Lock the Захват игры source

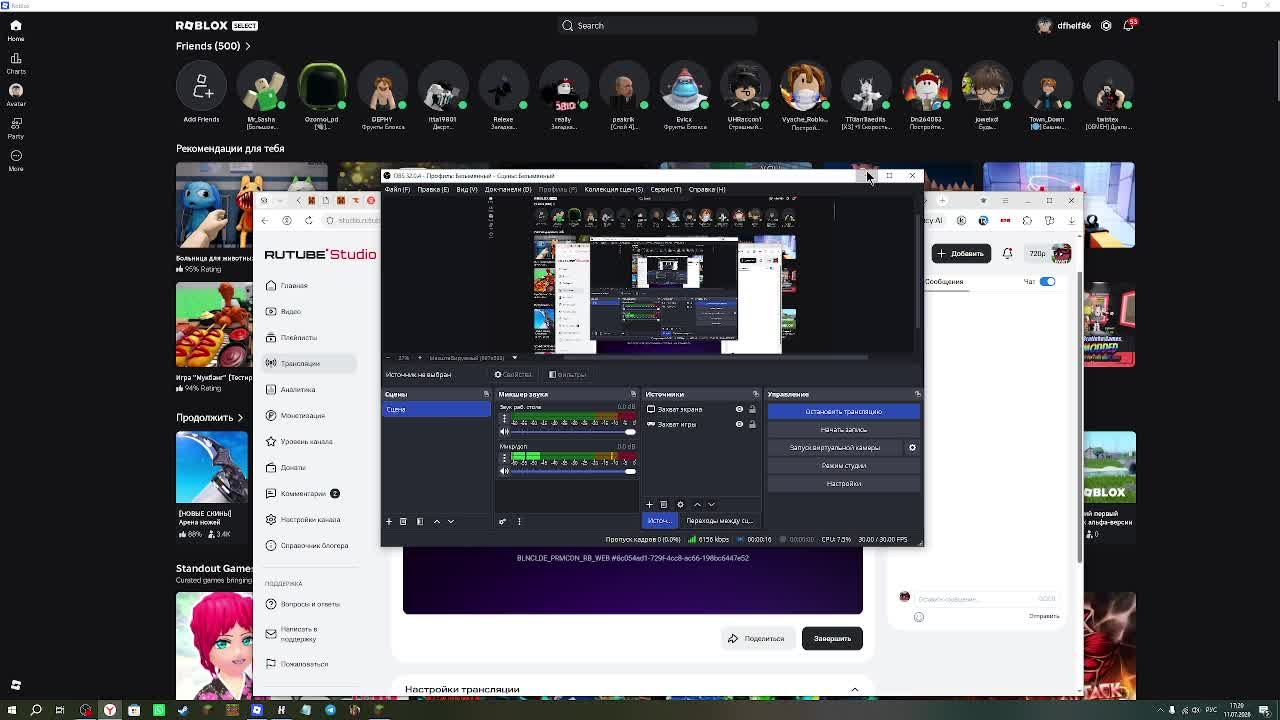[752, 424]
